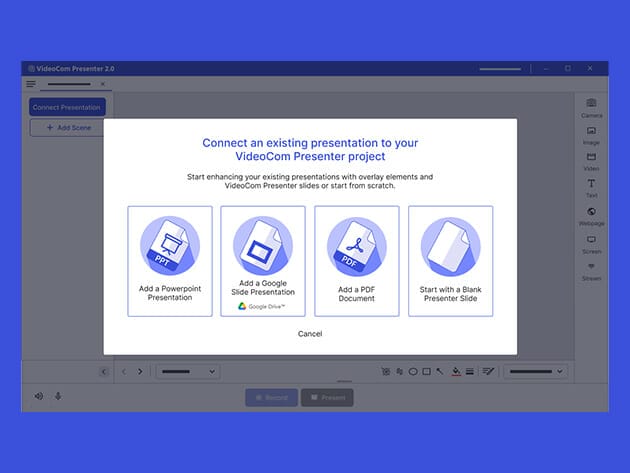Choose Add a PDF Document
Viewport: 630px width, 473px height.
pos(356,261)
